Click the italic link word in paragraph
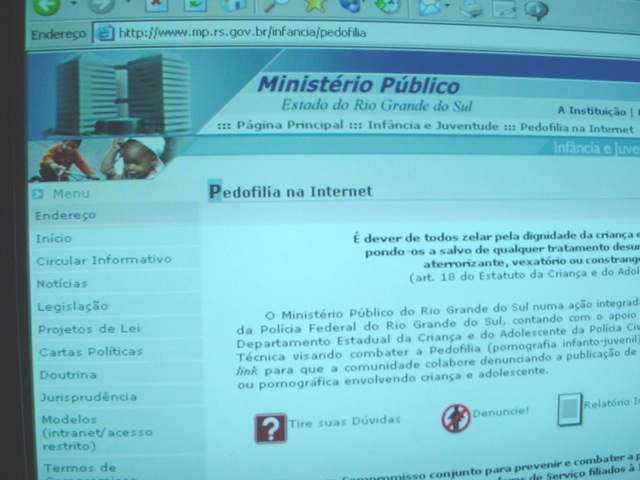Viewport: 640px width, 480px height. coord(247,371)
